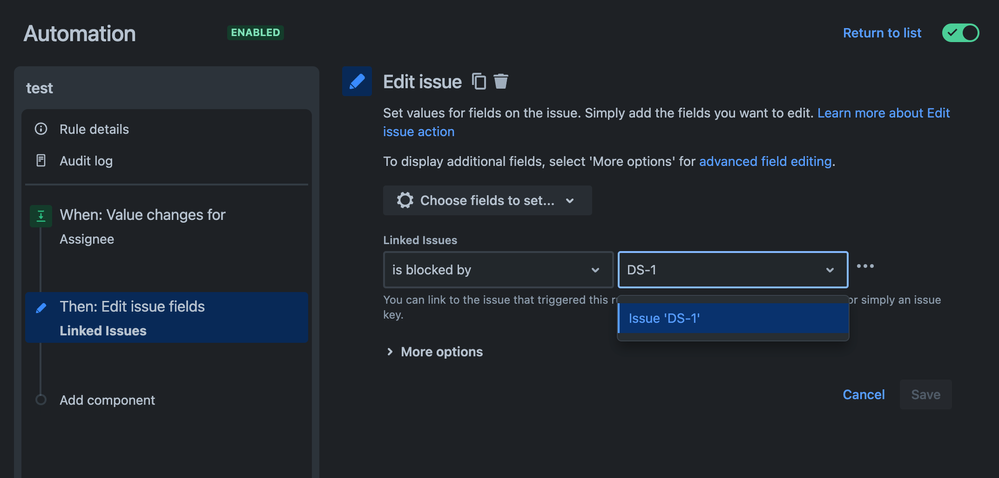Open the three-dots menu next to DS-1
The height and width of the screenshot is (478, 999).
[865, 266]
